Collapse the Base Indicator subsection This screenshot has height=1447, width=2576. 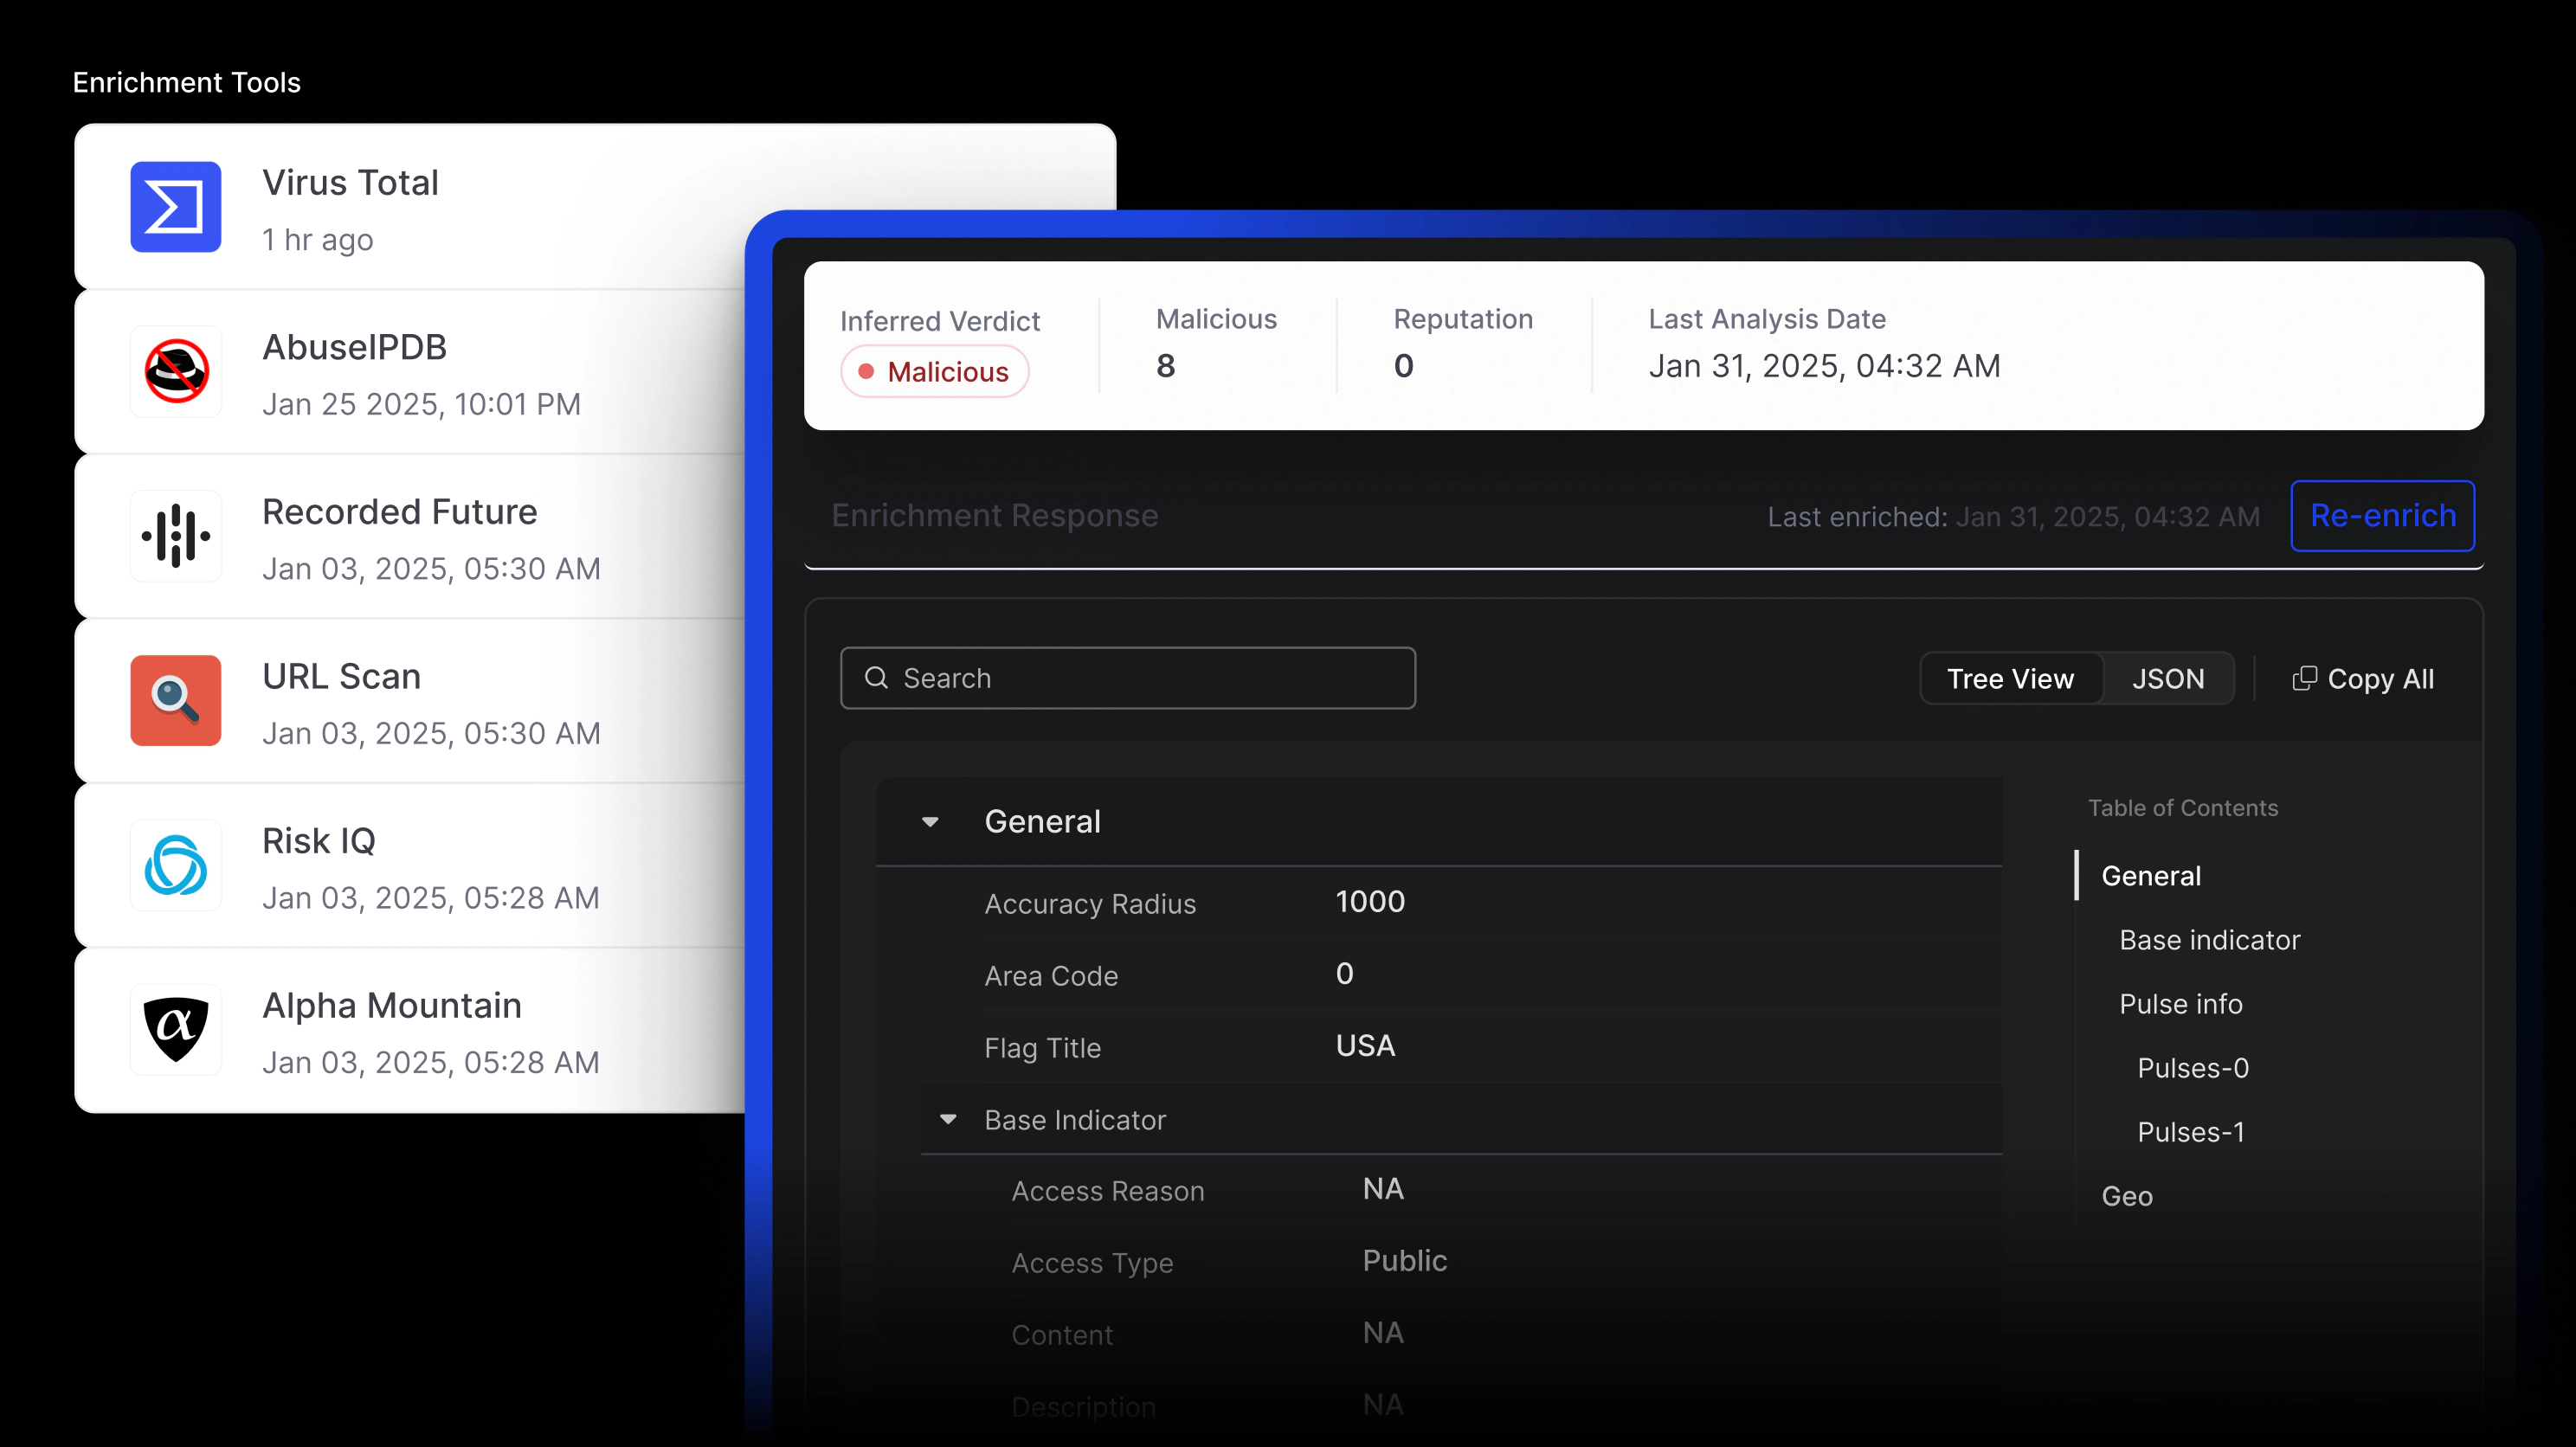tap(948, 1120)
